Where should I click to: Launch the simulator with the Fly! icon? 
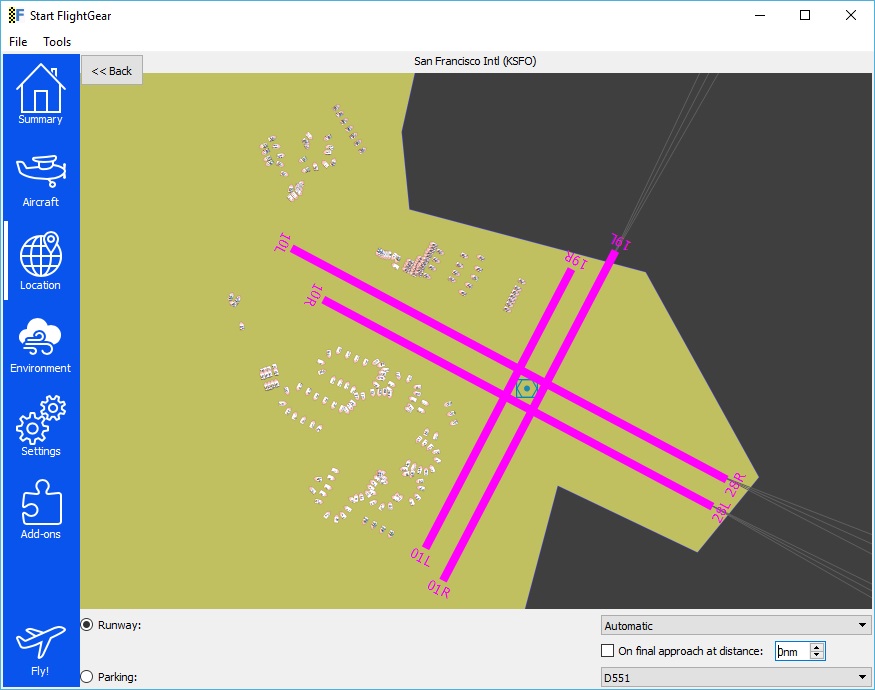pos(41,651)
